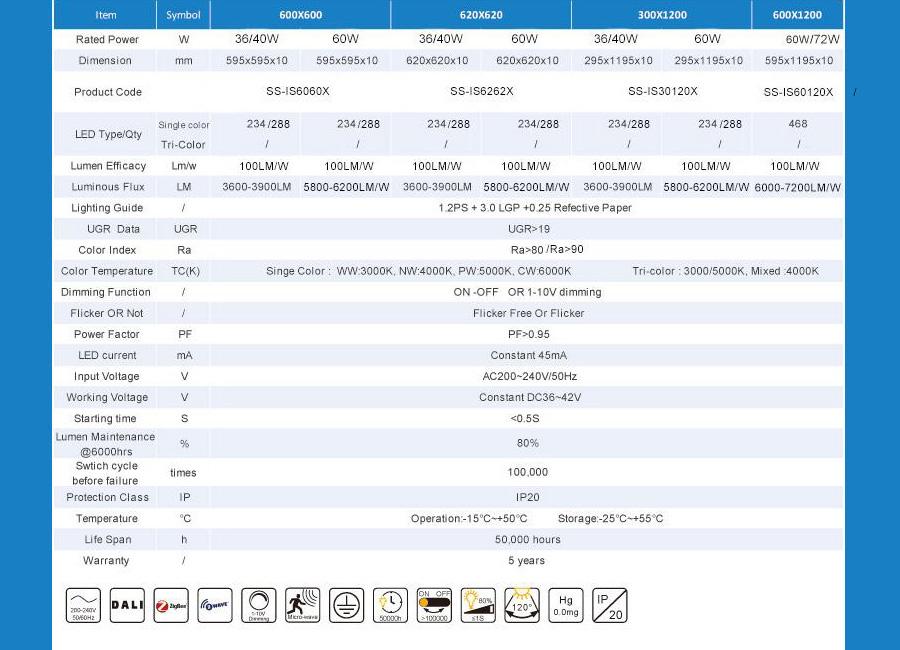Click the DALI icon

(127, 605)
